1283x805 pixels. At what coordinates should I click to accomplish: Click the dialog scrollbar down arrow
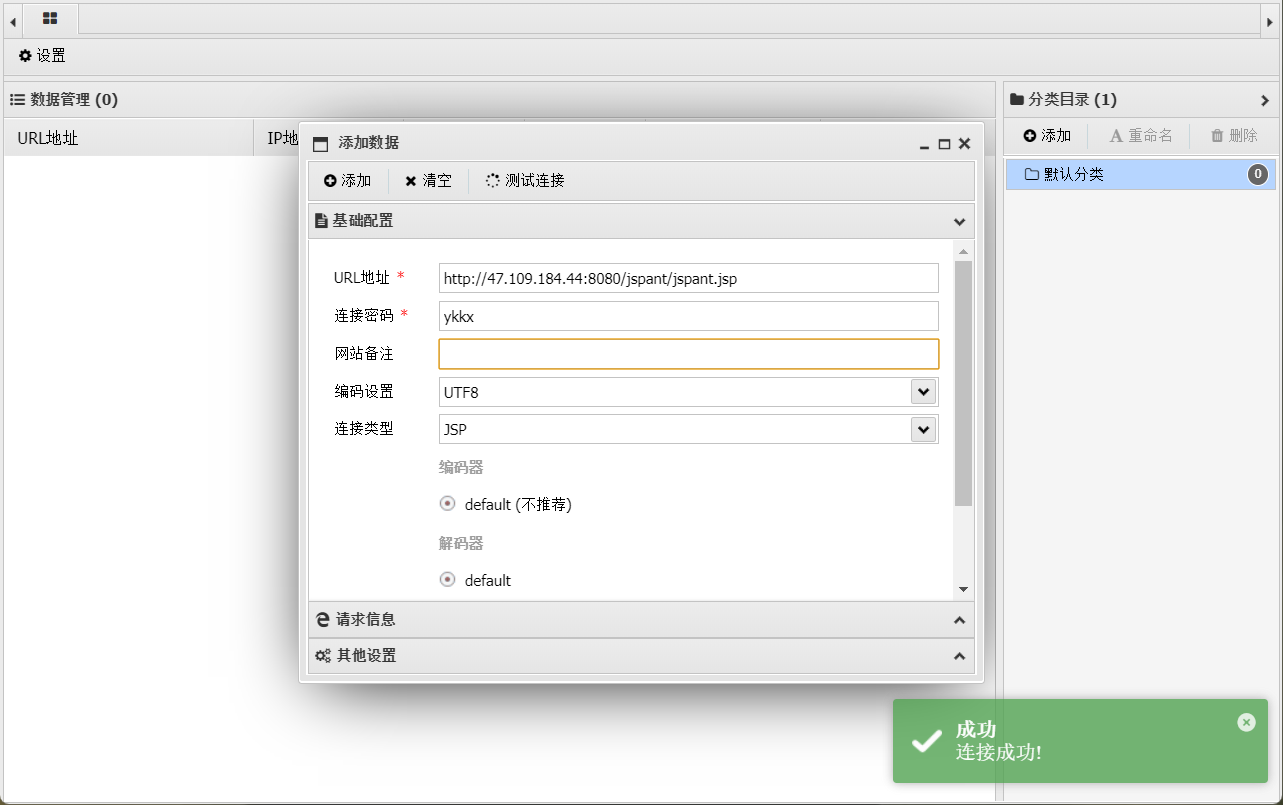[x=963, y=590]
